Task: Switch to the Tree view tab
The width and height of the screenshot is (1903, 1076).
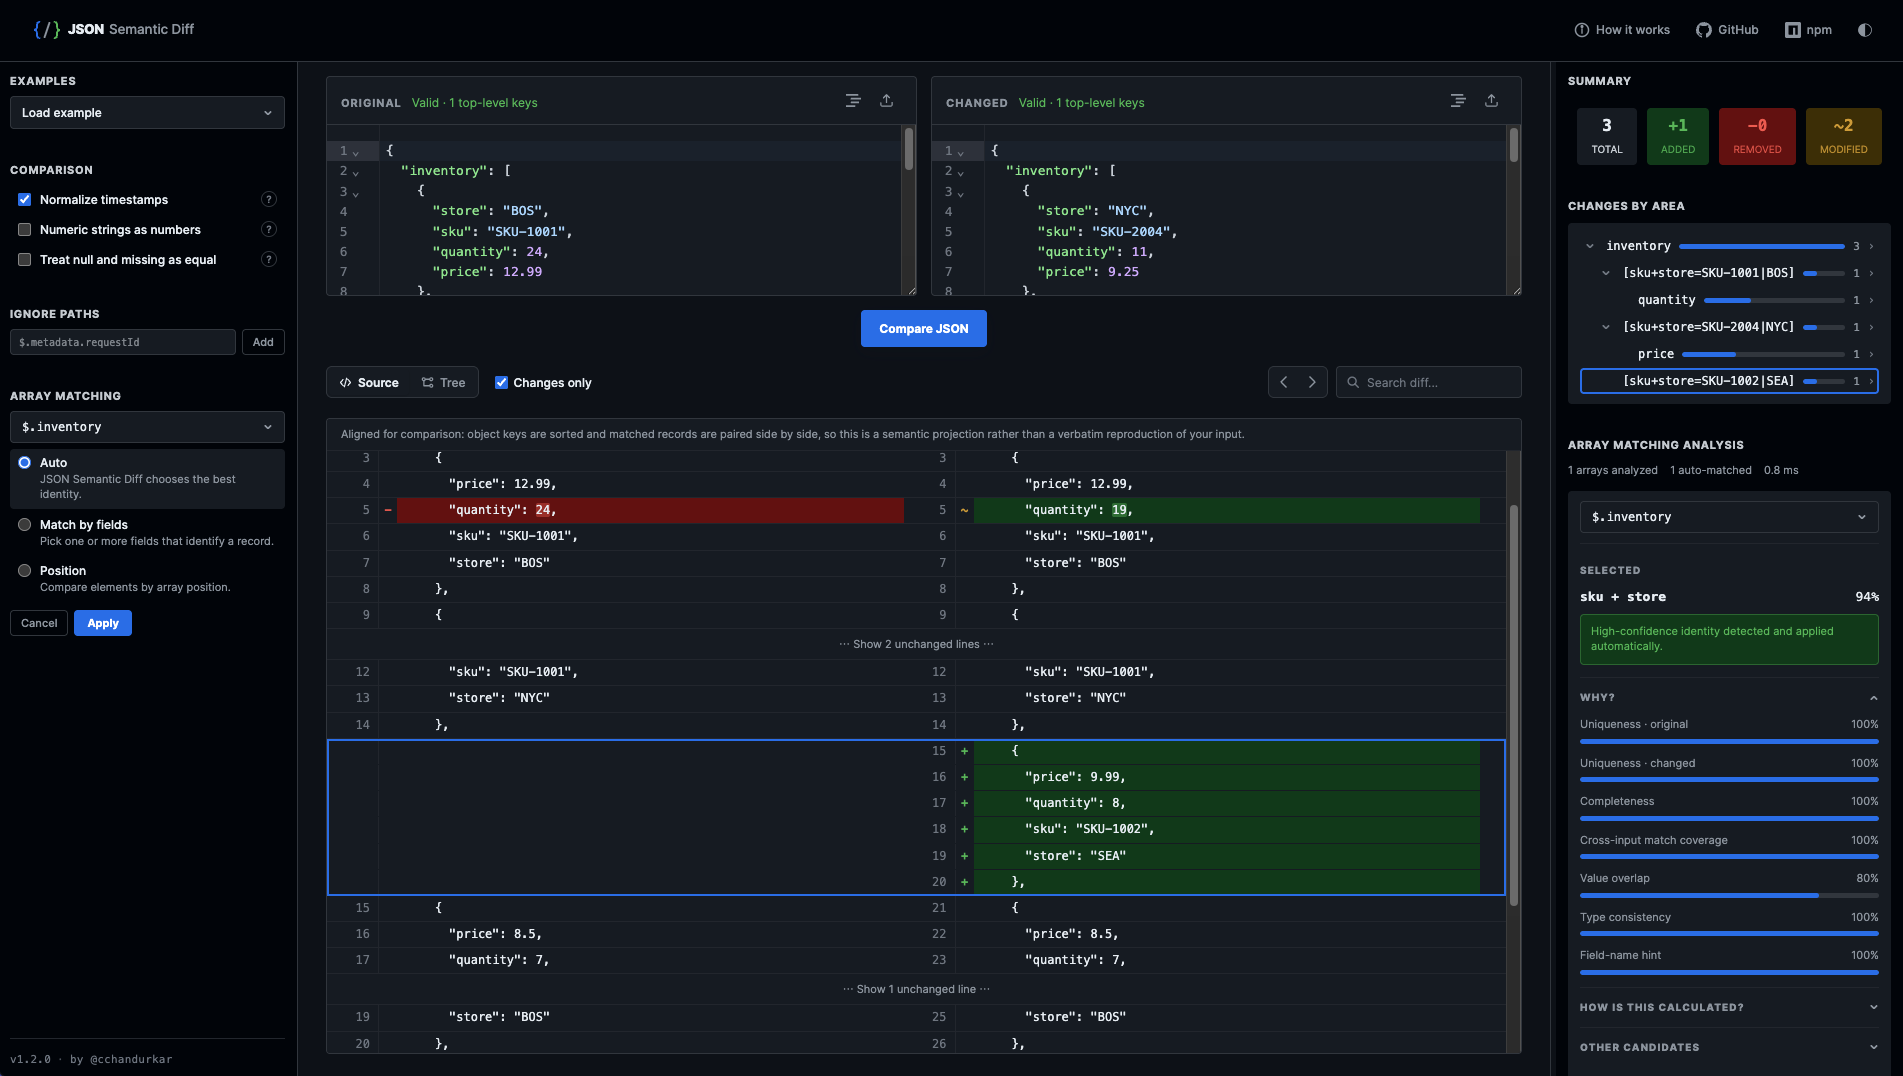Action: [x=444, y=383]
